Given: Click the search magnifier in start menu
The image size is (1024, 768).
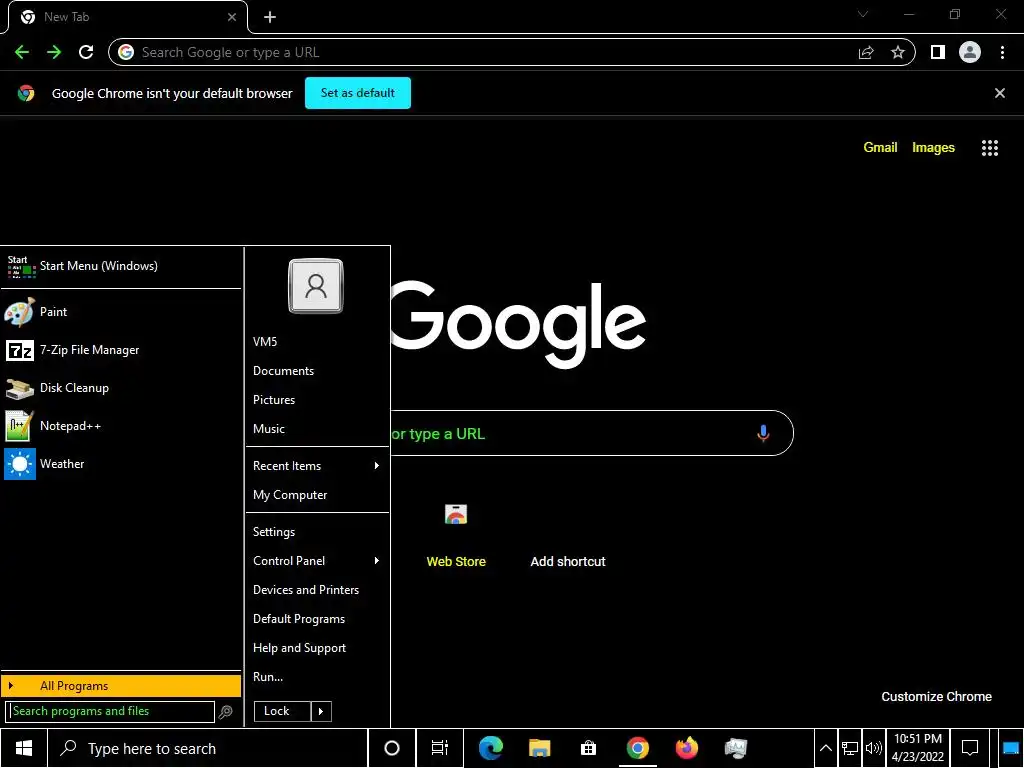Looking at the screenshot, I should click(x=225, y=712).
